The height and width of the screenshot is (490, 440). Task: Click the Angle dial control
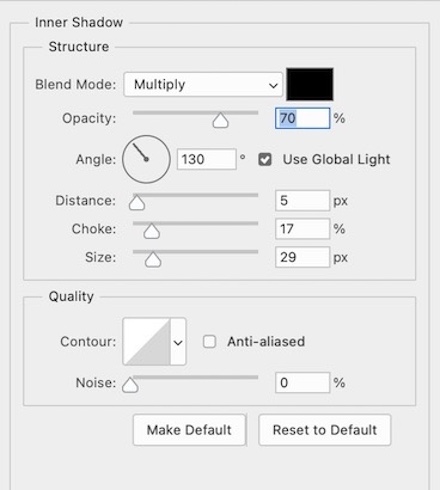click(146, 159)
